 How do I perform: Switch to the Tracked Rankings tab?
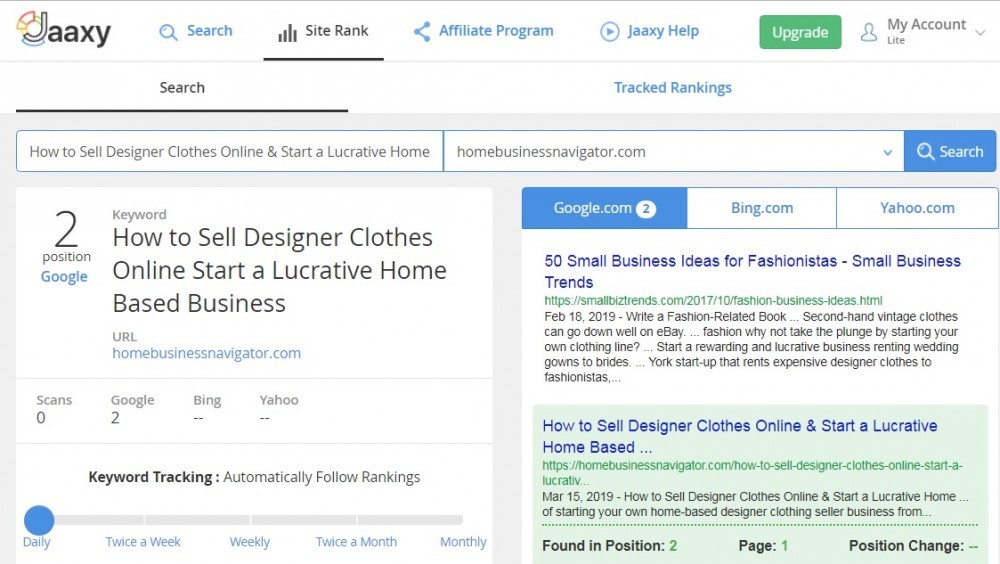[x=673, y=87]
